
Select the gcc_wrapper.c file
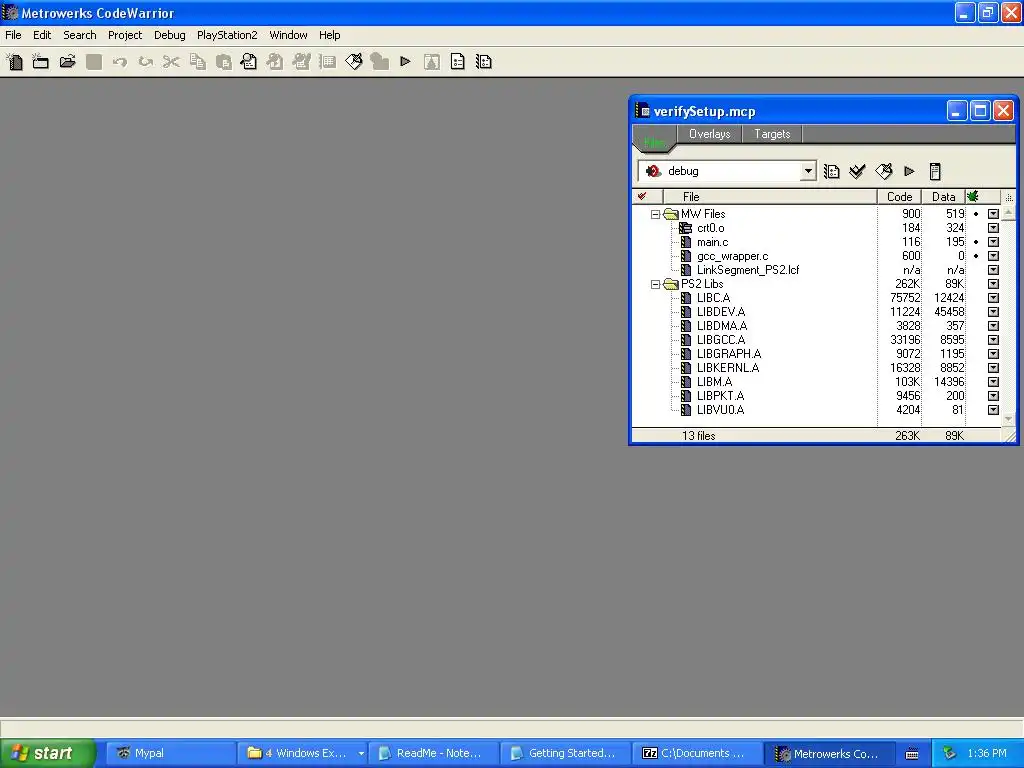point(732,256)
